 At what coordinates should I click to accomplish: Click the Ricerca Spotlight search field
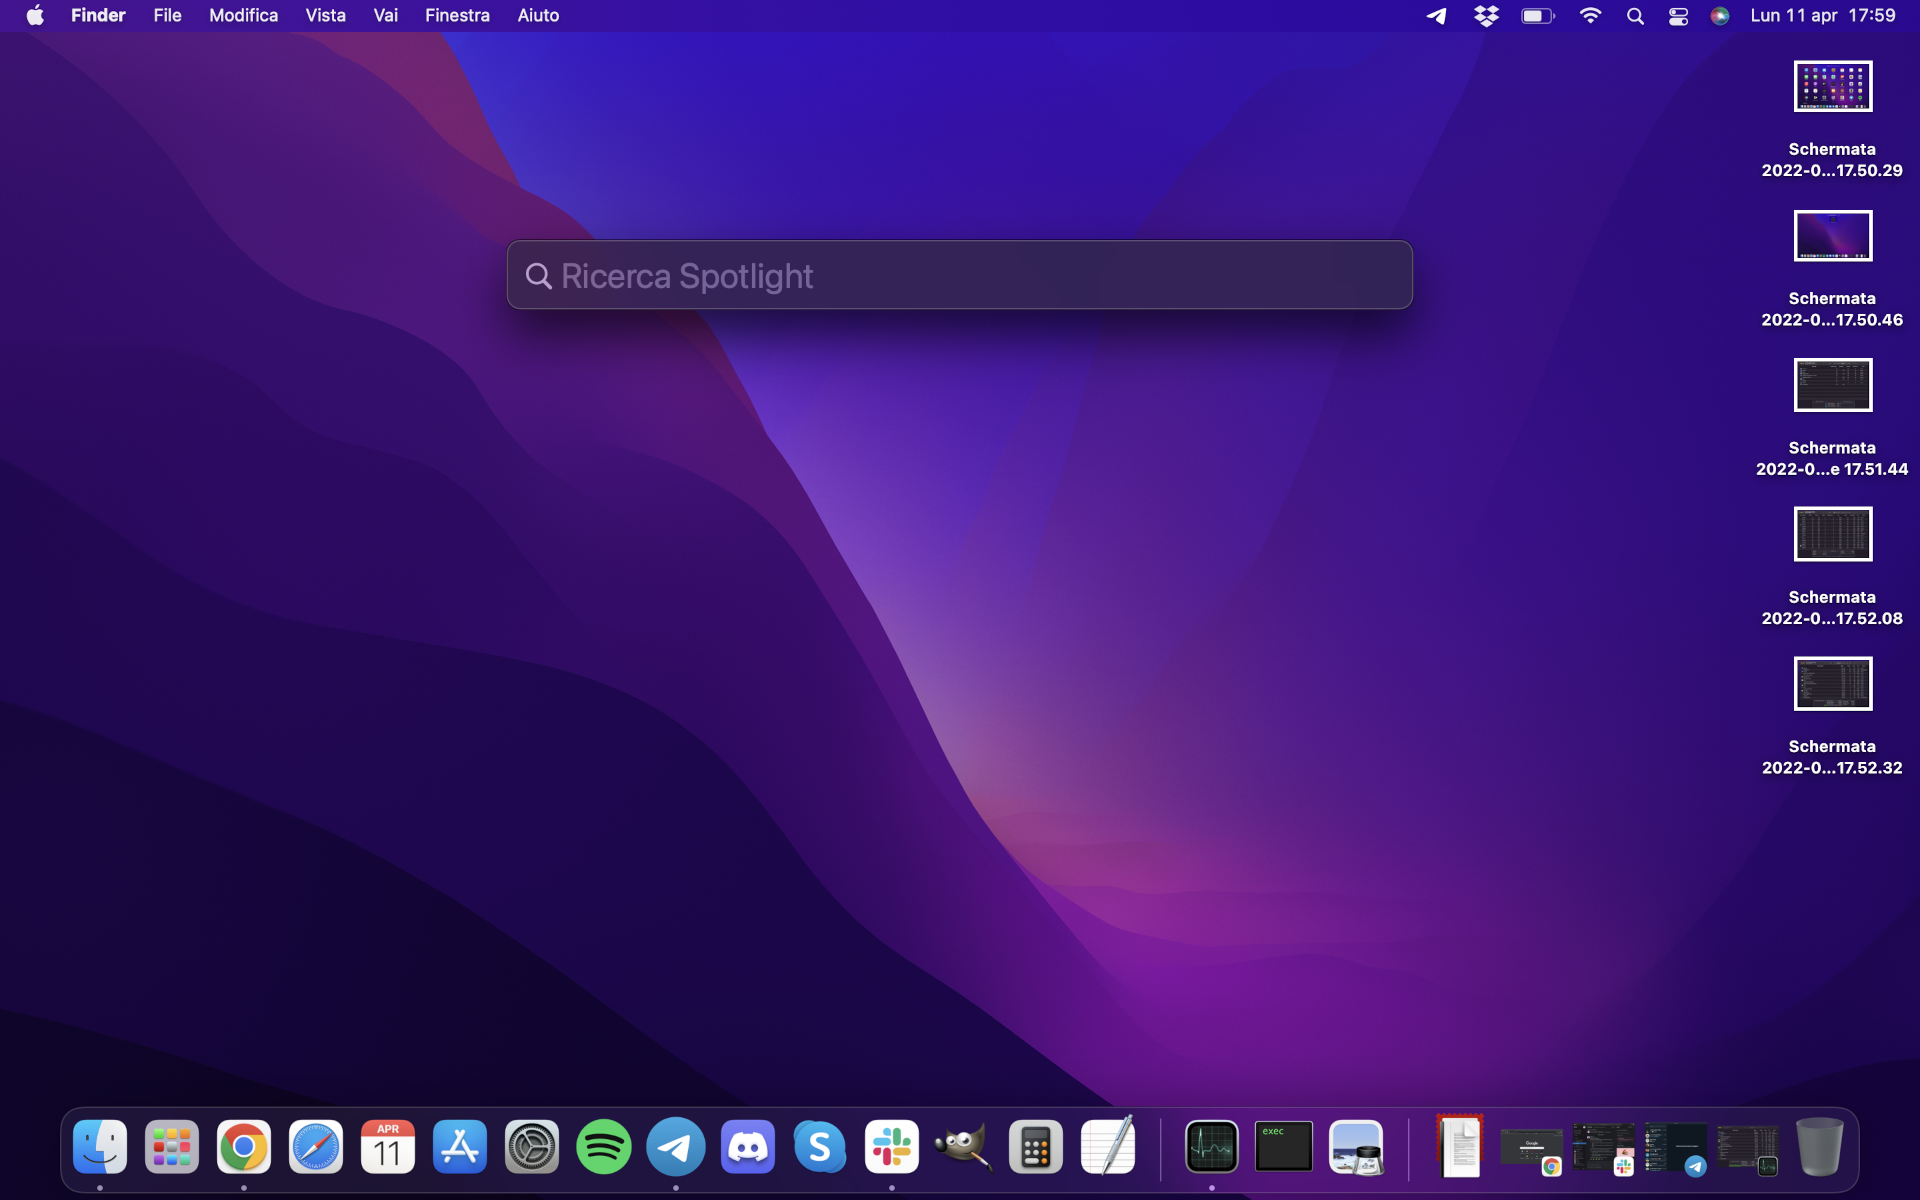(960, 275)
